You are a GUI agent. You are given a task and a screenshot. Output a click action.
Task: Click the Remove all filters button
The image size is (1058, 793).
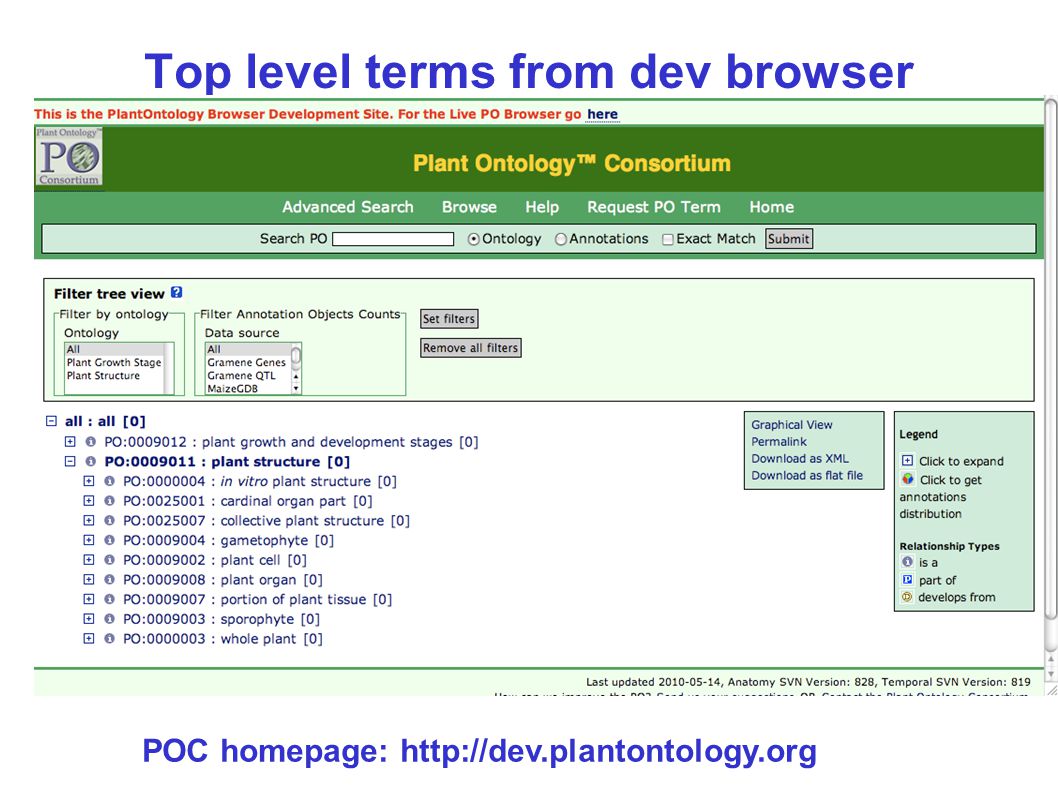pyautogui.click(x=470, y=348)
